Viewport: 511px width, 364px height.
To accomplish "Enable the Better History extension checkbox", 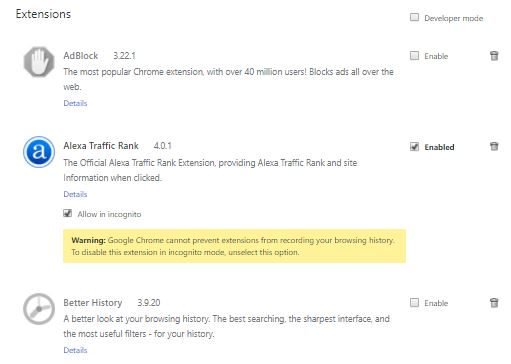I will coord(414,303).
